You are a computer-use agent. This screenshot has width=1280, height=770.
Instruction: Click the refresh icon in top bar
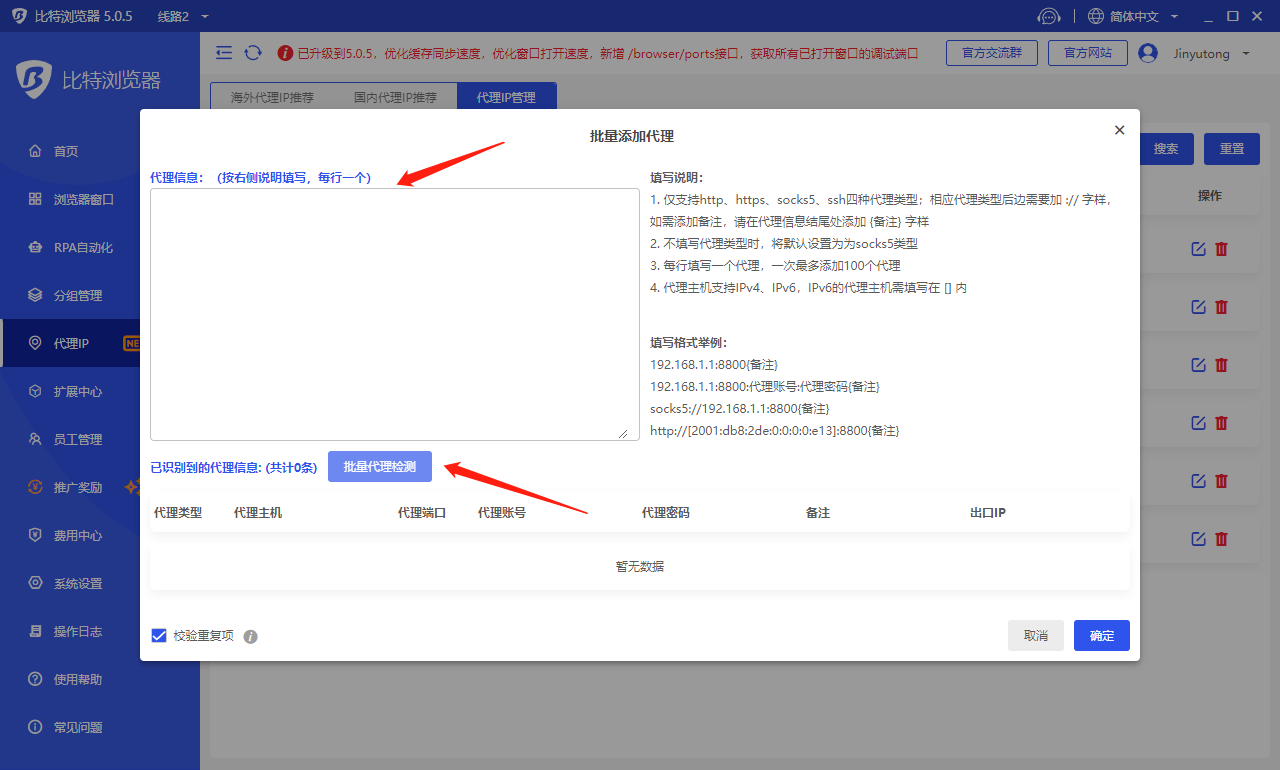click(x=253, y=53)
